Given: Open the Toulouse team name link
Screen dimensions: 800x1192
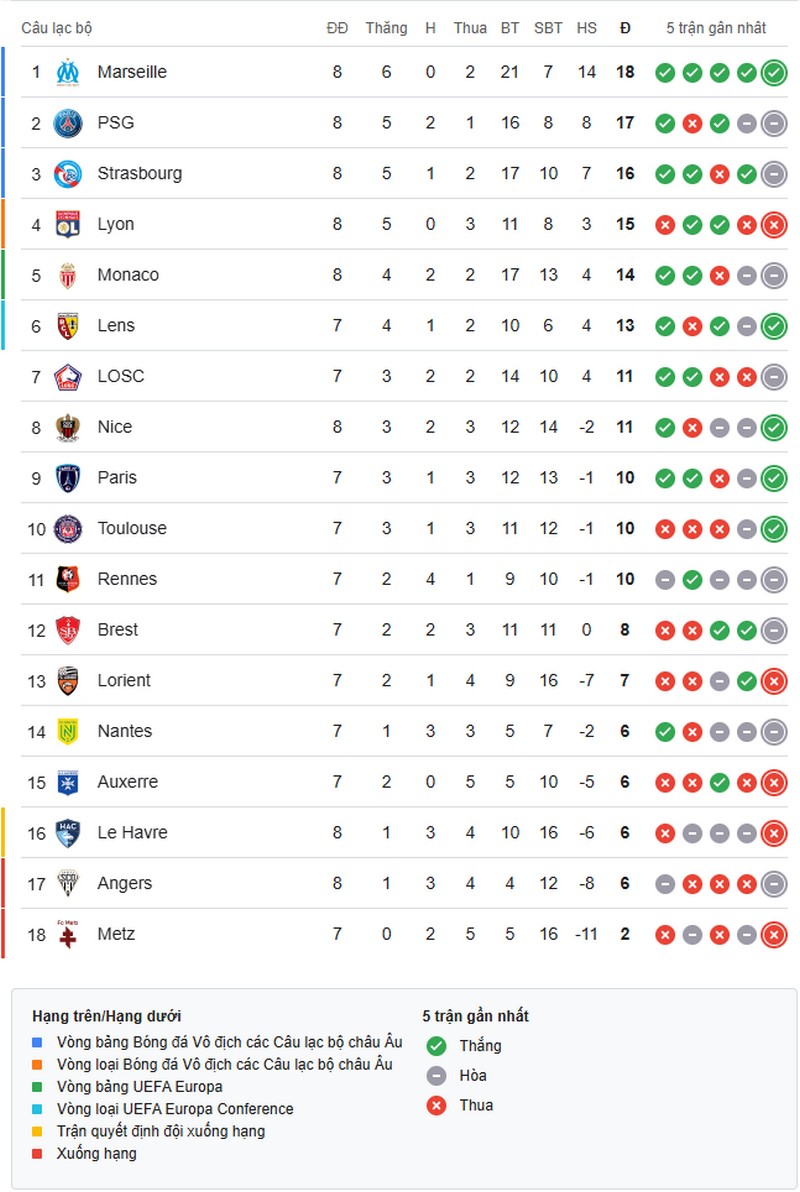Looking at the screenshot, I should coord(132,528).
